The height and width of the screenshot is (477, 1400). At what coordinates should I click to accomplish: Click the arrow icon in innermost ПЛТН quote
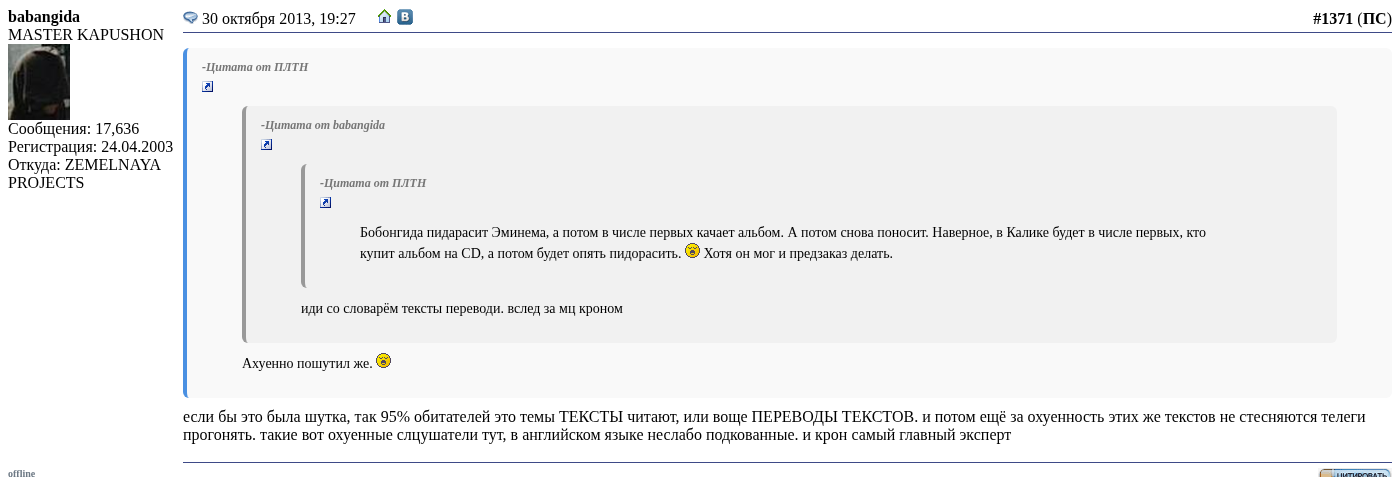(326, 203)
